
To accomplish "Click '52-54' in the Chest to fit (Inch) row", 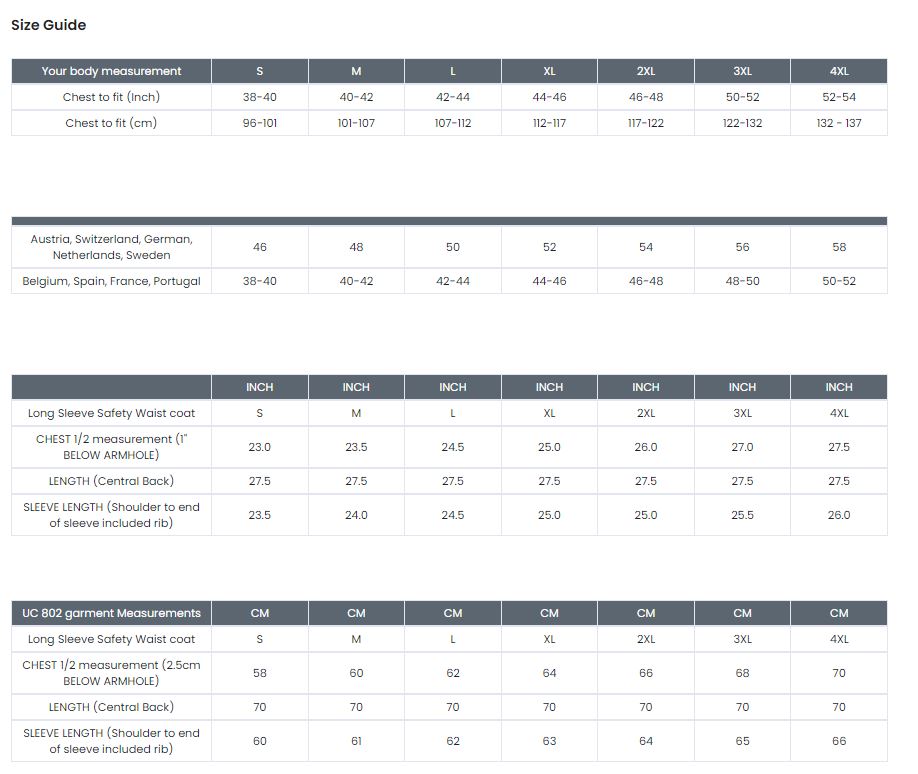I will point(839,97).
